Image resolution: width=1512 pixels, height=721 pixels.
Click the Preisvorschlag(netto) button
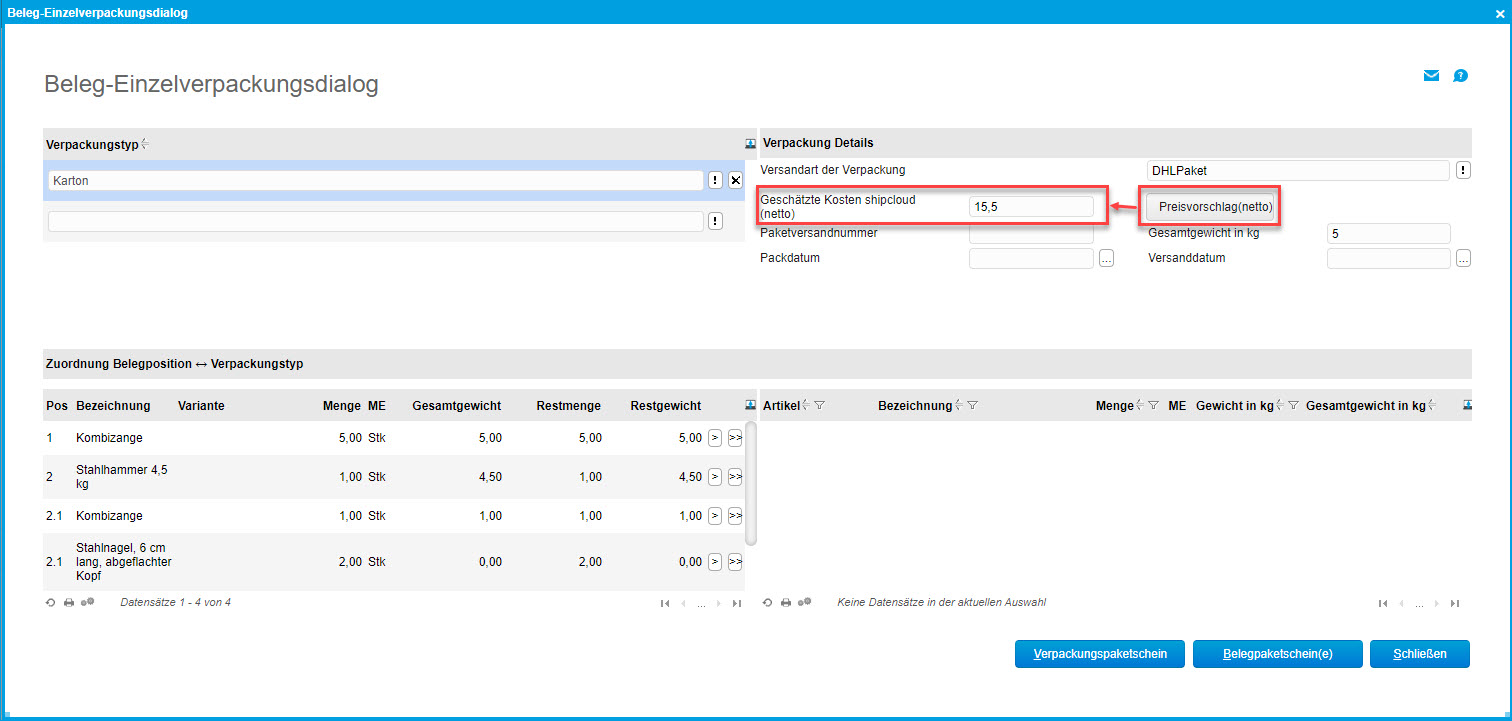pos(1210,207)
